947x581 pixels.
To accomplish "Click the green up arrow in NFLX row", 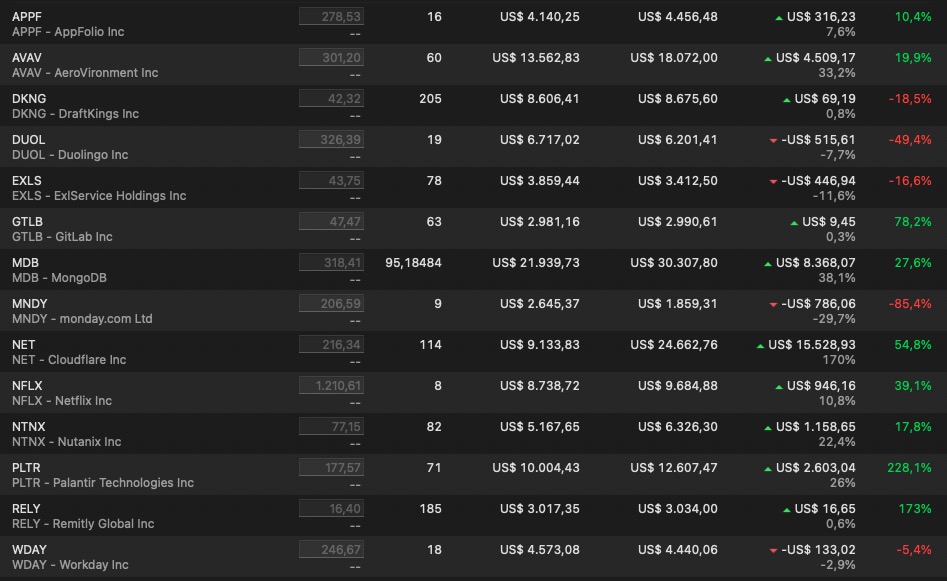I will [x=779, y=387].
